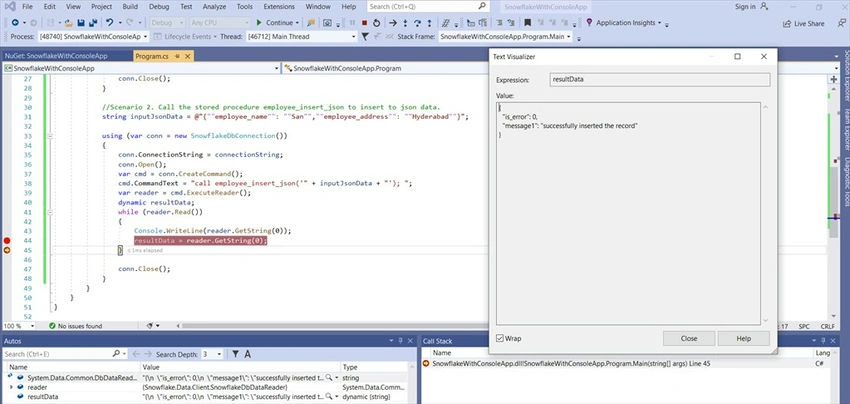Click the top Search (Ctrl+Q) box
Image resolution: width=850 pixels, height=404 pixels.
click(428, 7)
